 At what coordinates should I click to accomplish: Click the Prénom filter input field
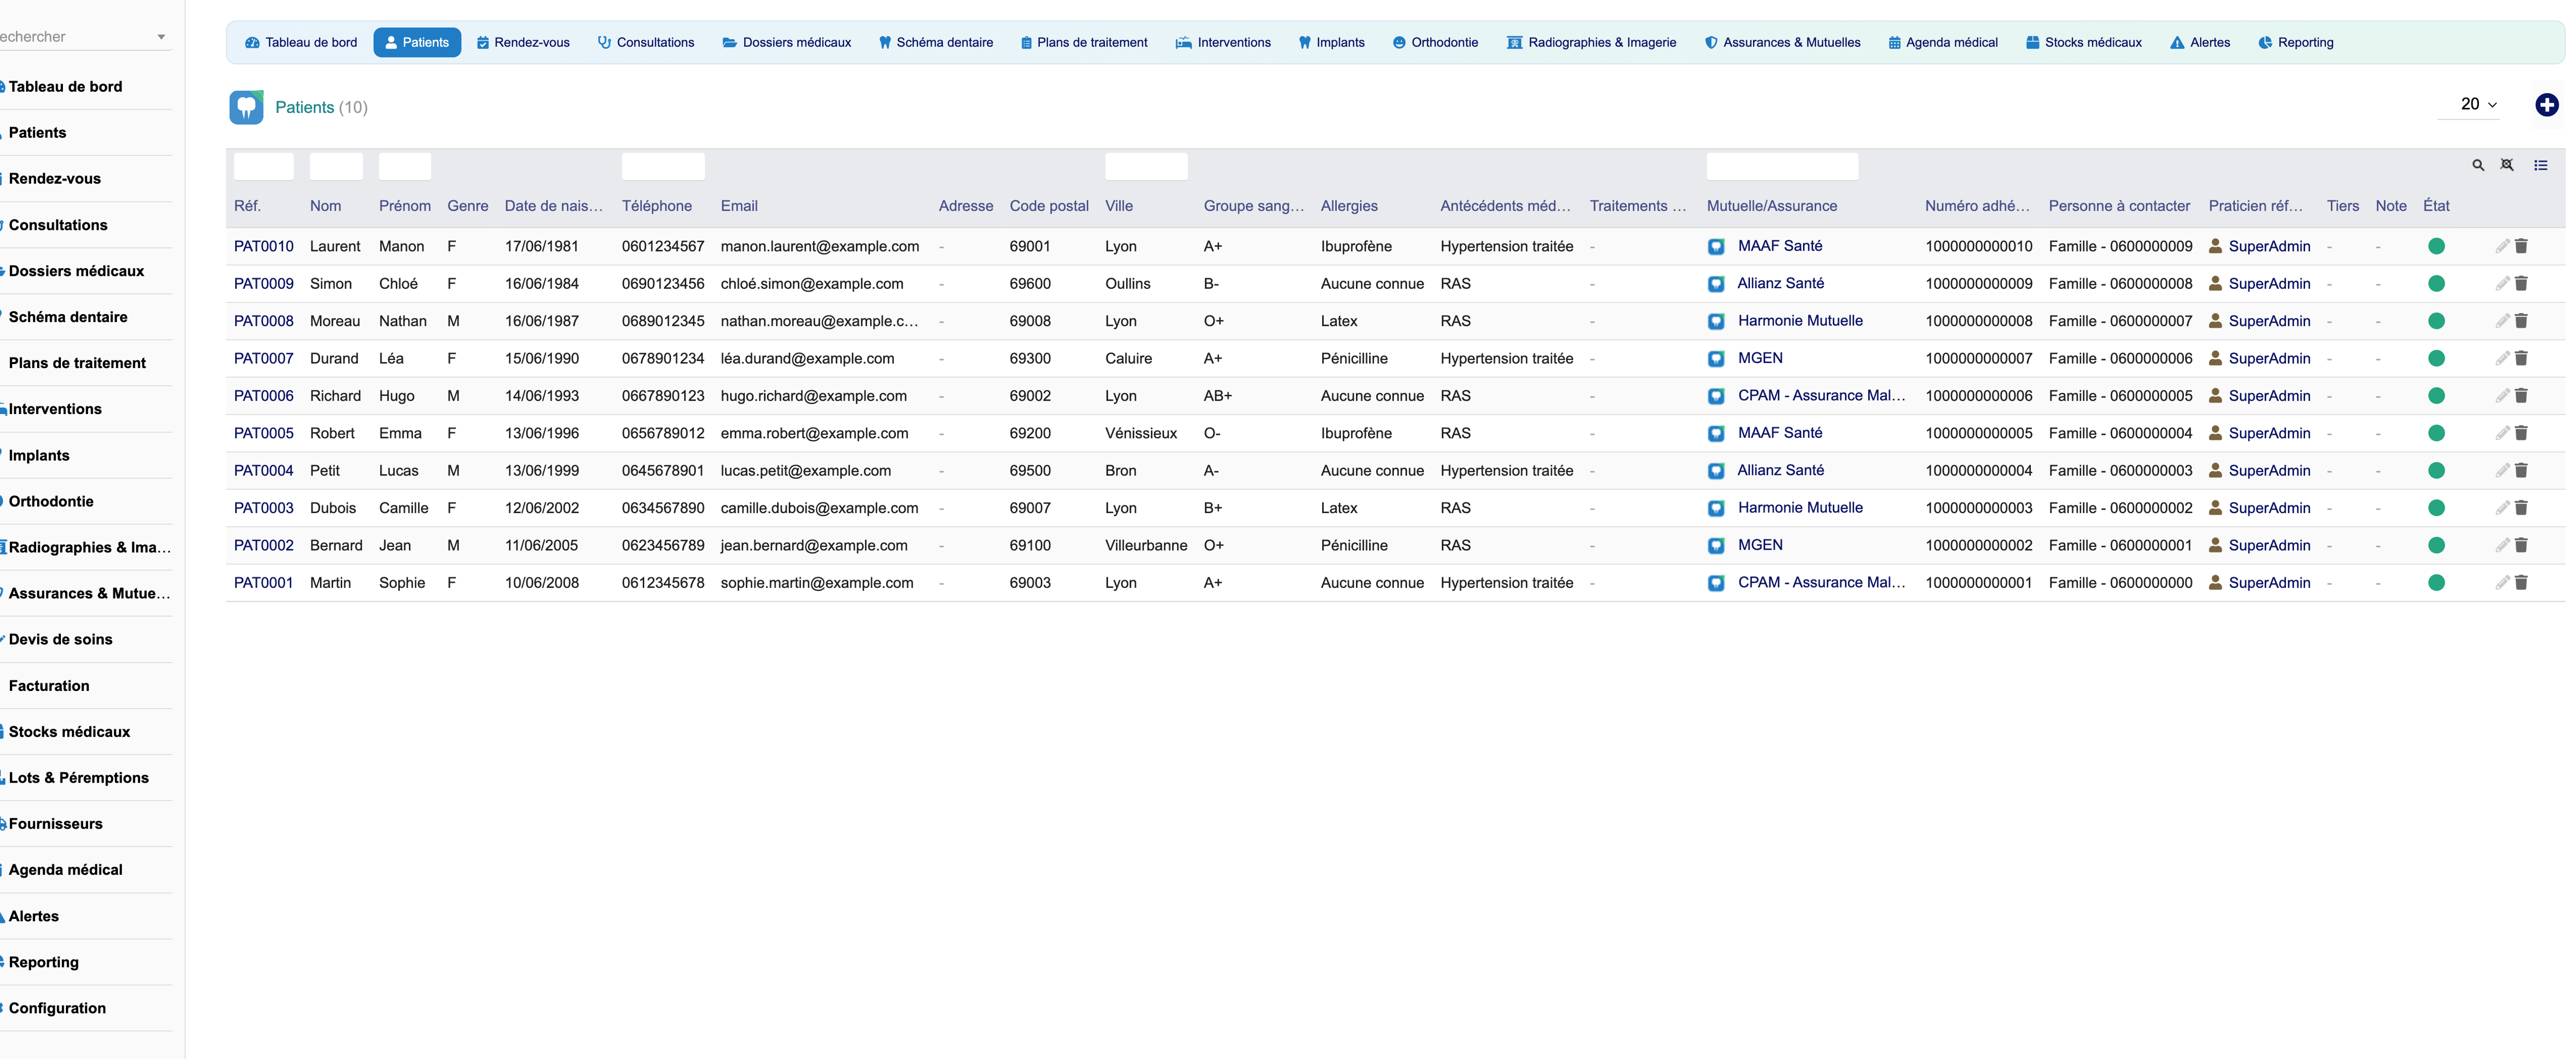(x=405, y=166)
